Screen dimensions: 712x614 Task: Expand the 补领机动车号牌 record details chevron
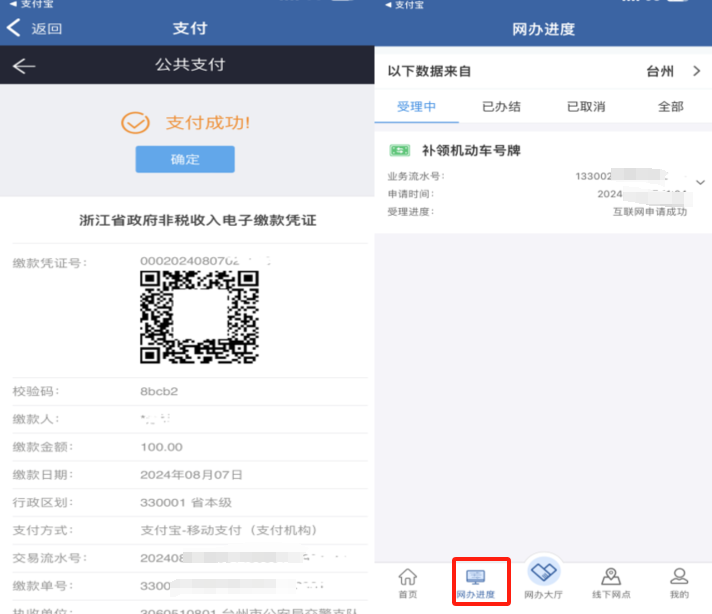(x=700, y=182)
